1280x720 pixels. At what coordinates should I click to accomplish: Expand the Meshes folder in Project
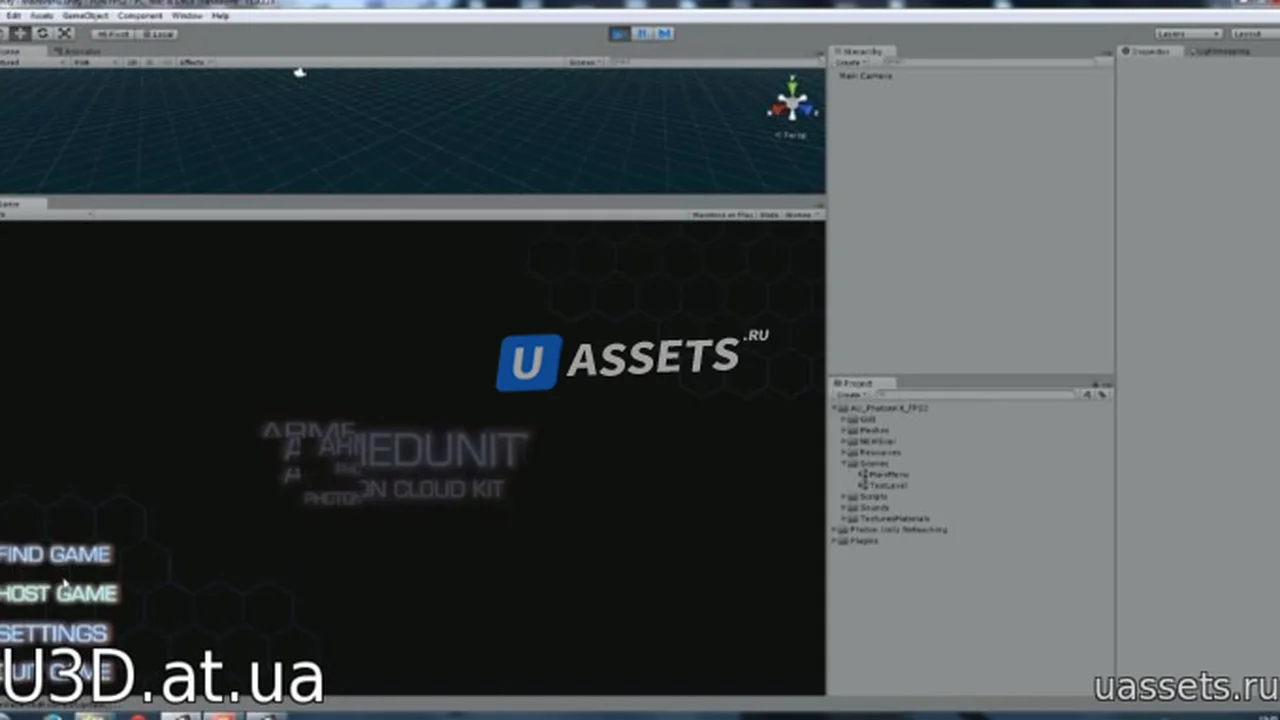[844, 431]
